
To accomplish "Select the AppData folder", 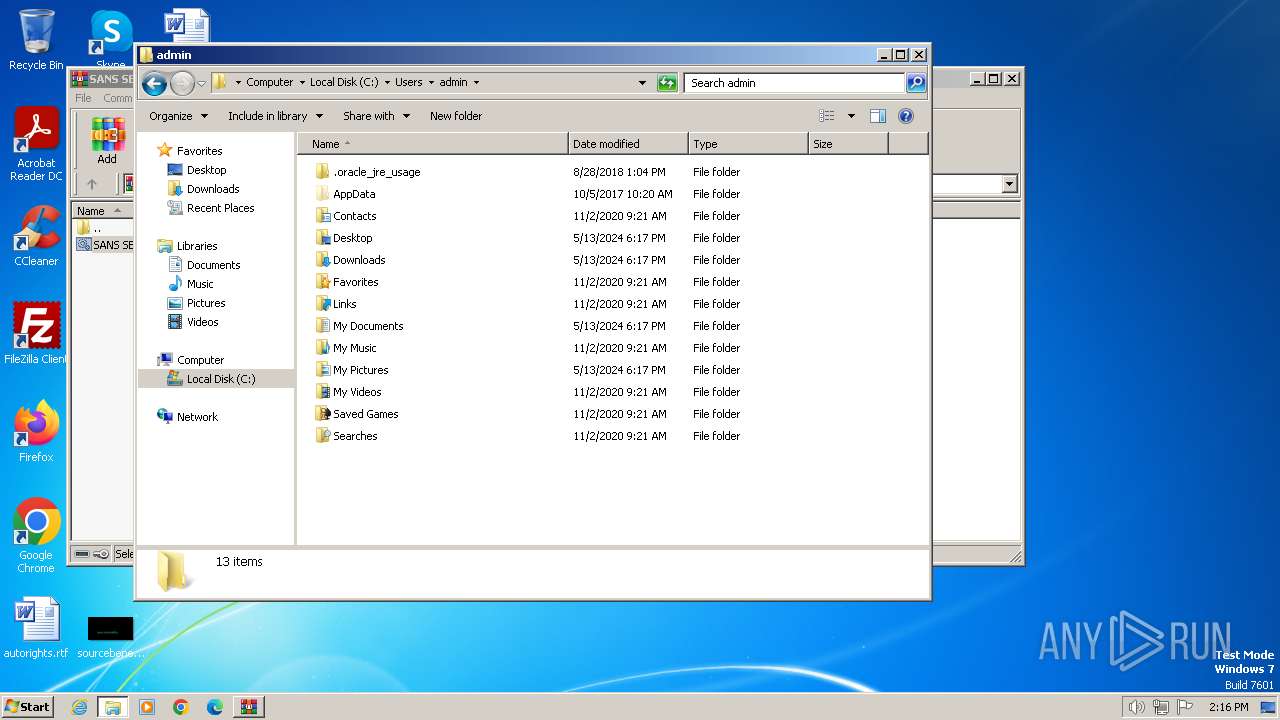I will tap(354, 194).
